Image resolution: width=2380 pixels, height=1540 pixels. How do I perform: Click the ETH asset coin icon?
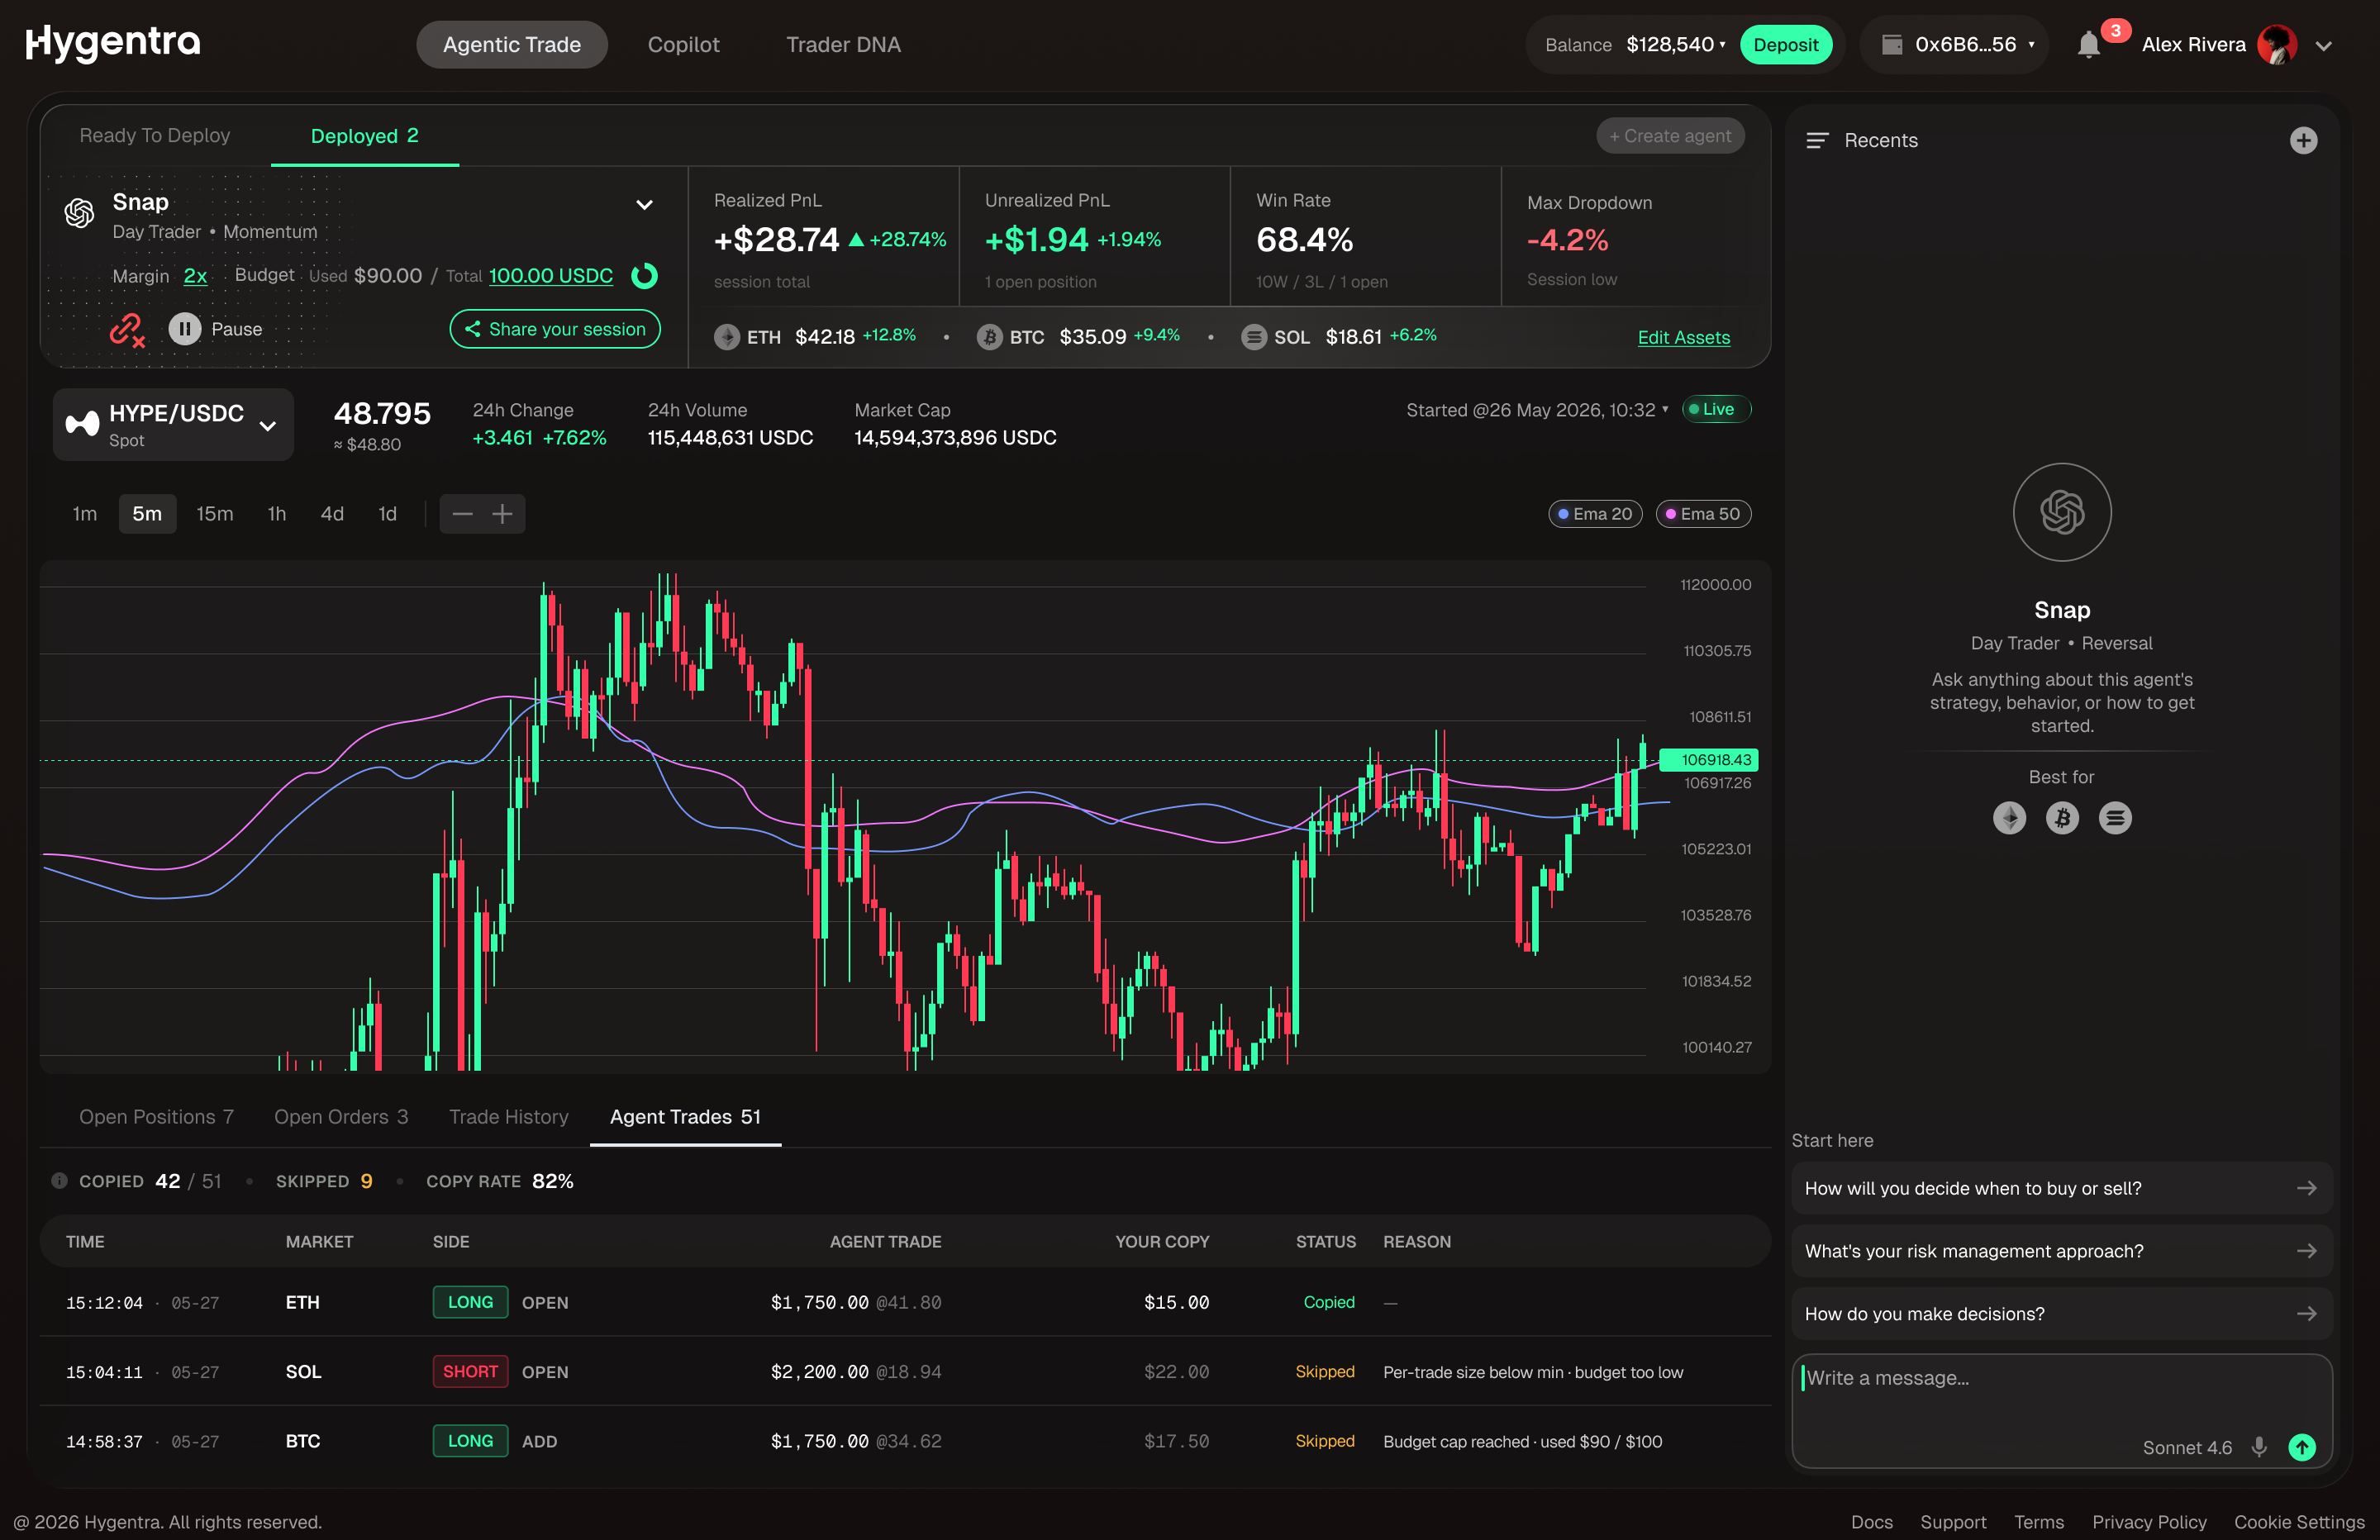pos(727,337)
